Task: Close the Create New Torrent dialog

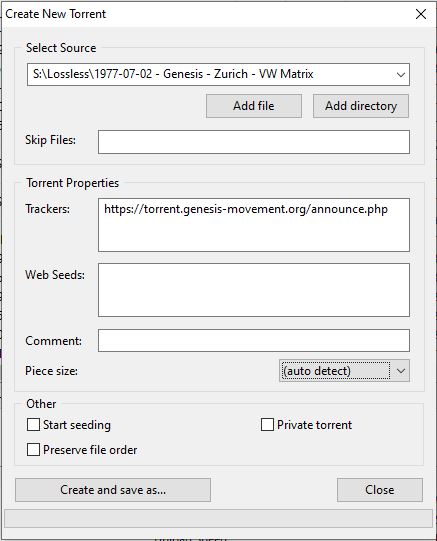Action: coord(421,14)
